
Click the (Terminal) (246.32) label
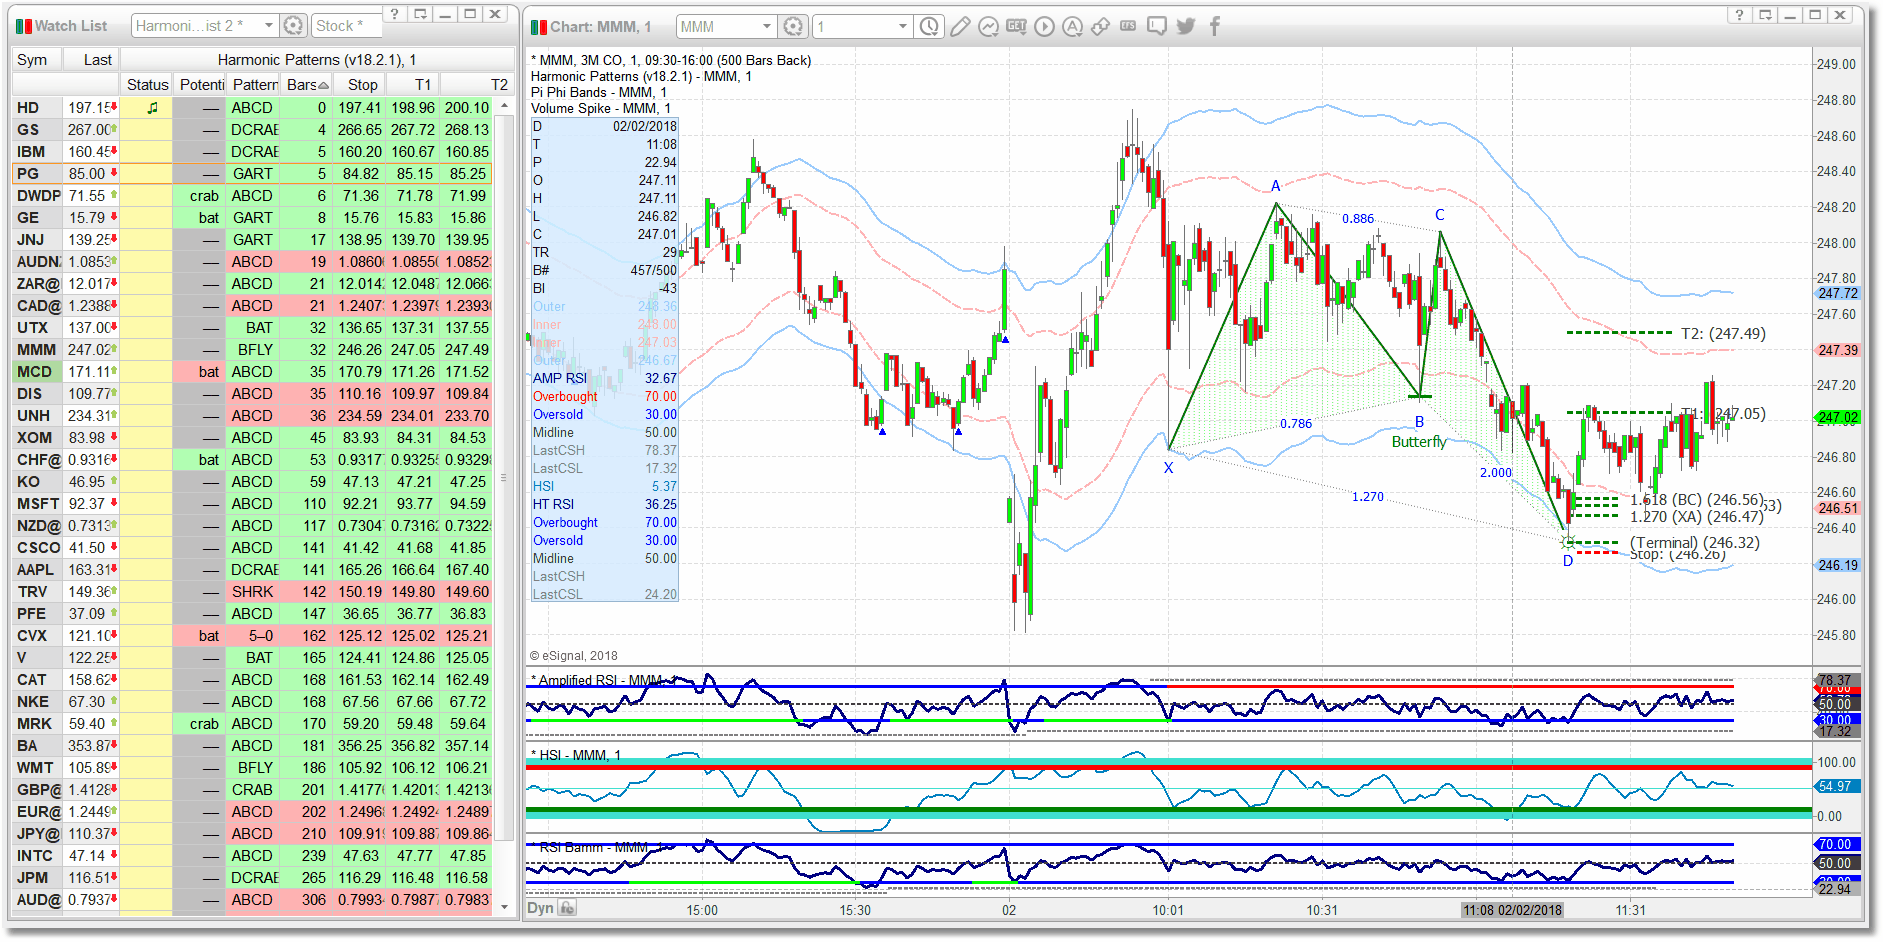click(x=1695, y=543)
